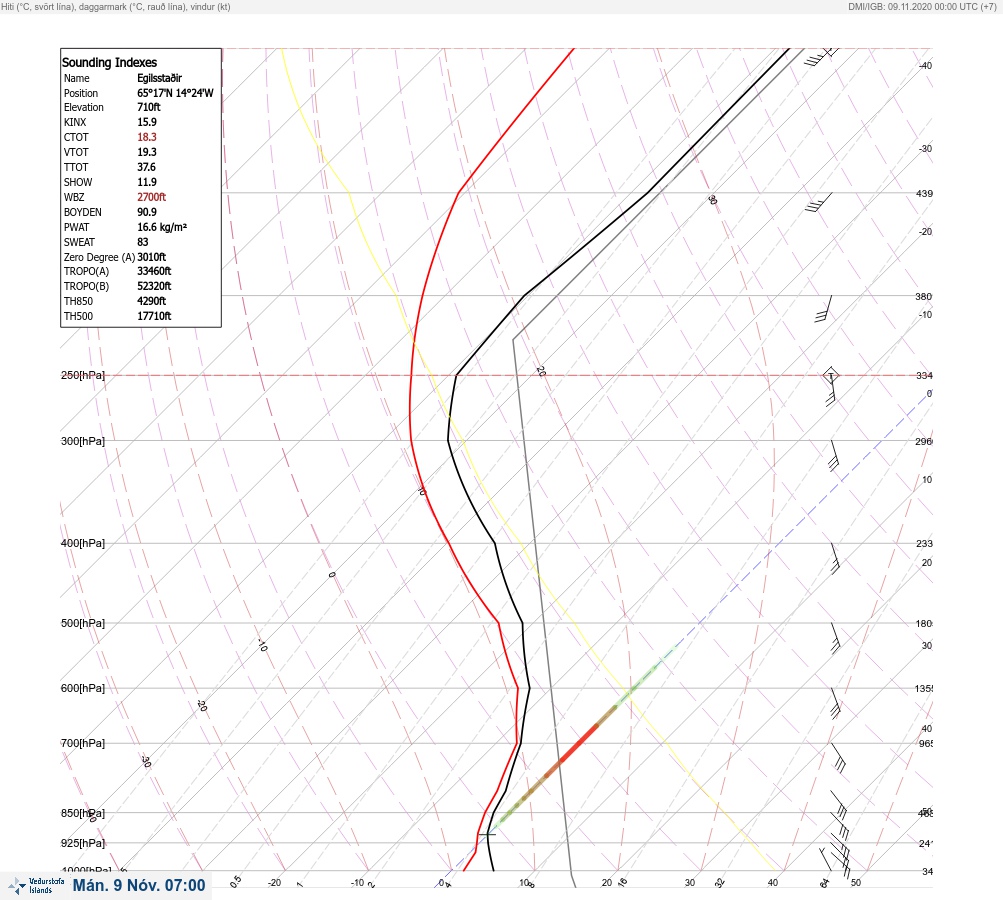Click the SHOW value 11.9

pyautogui.click(x=146, y=182)
